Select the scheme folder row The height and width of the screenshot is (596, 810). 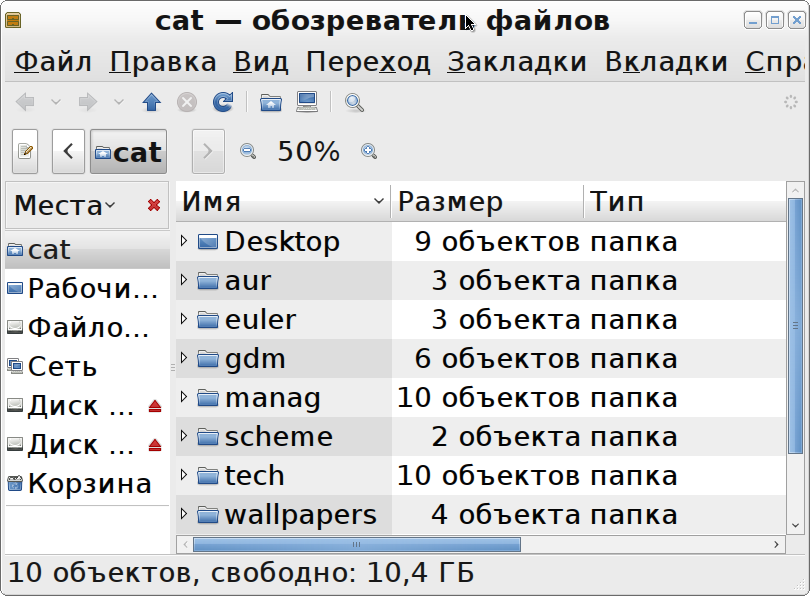click(x=278, y=437)
